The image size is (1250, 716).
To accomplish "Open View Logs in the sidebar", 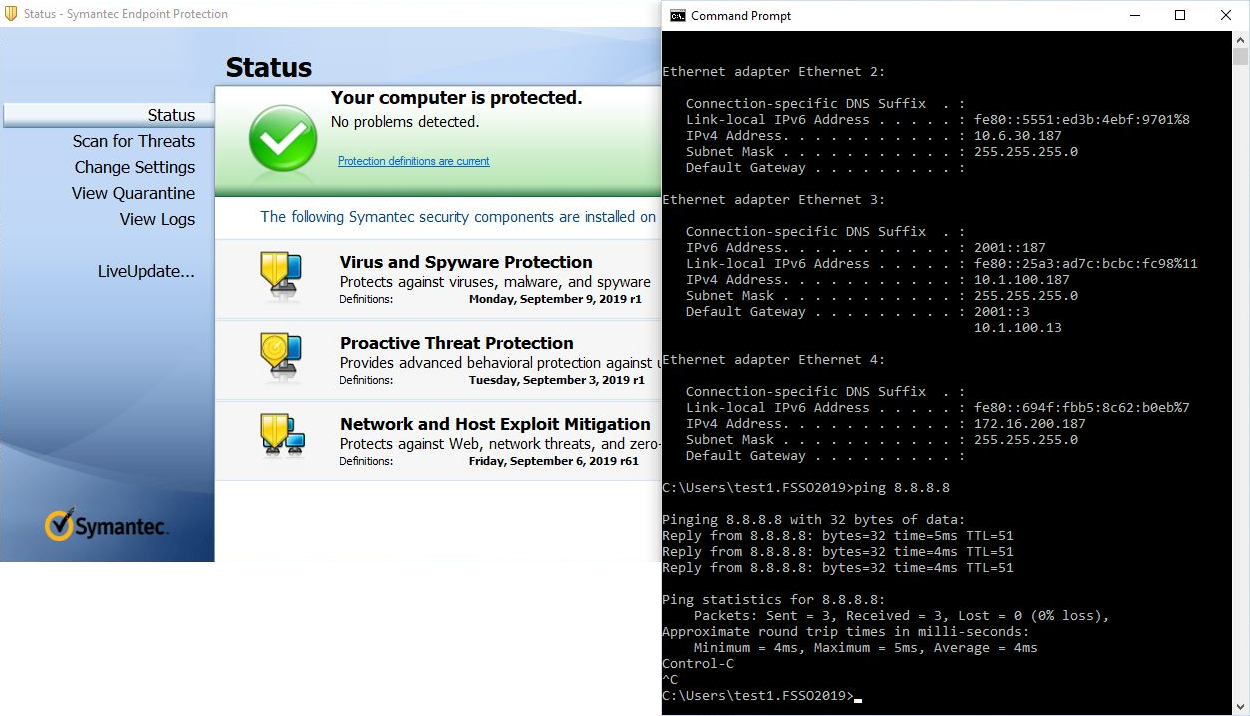I will pos(158,219).
